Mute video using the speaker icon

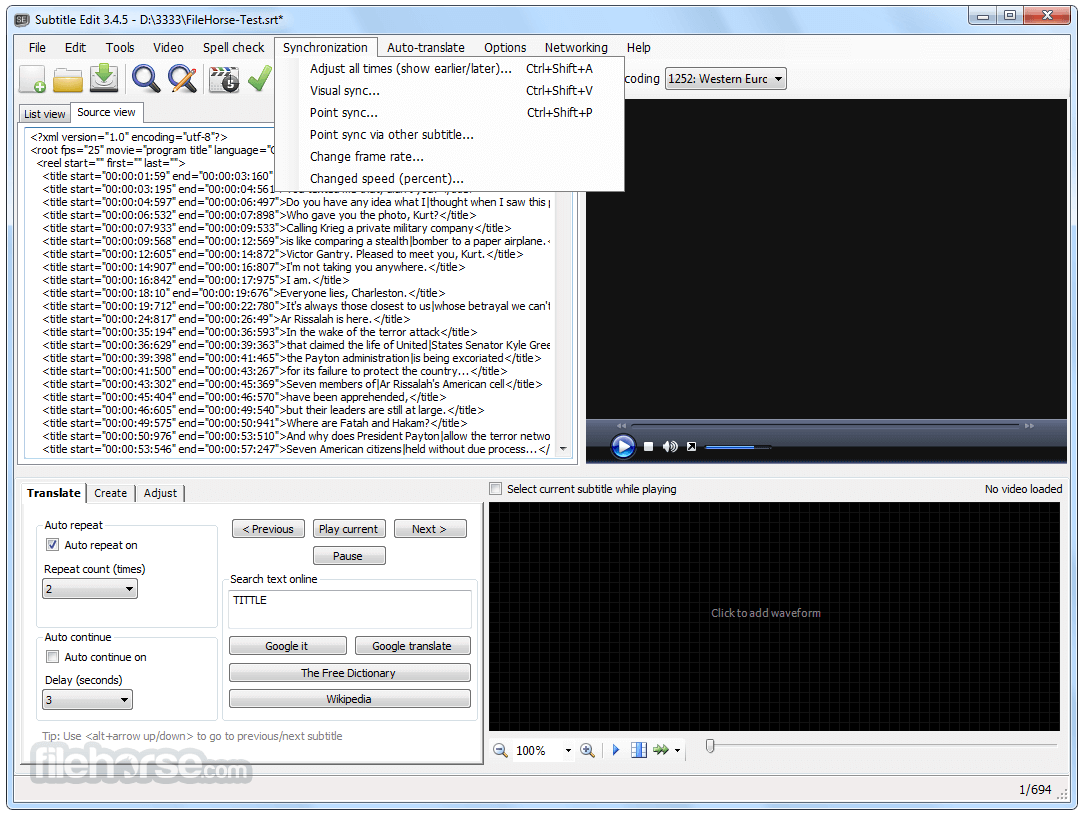coord(670,447)
